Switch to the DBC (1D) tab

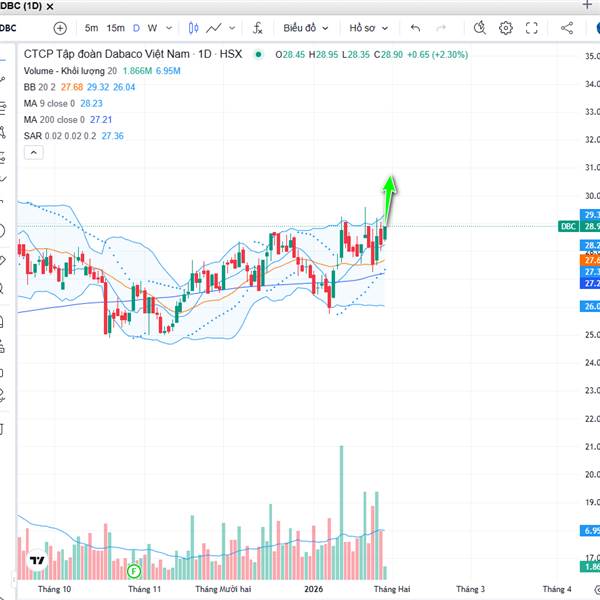point(21,6)
